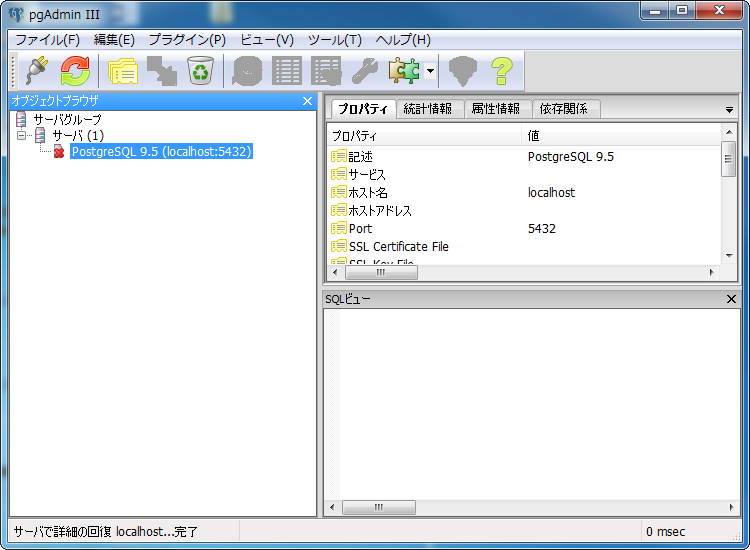Click the ホスト名 property row icon
Screen dimensions: 750x550
tap(339, 192)
